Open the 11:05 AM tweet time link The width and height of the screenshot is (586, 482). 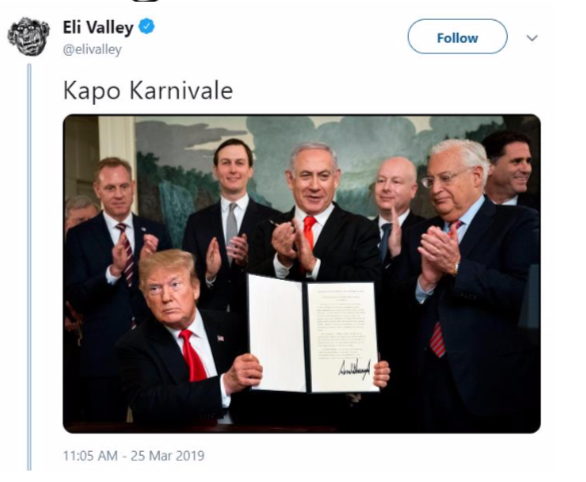tap(90, 455)
